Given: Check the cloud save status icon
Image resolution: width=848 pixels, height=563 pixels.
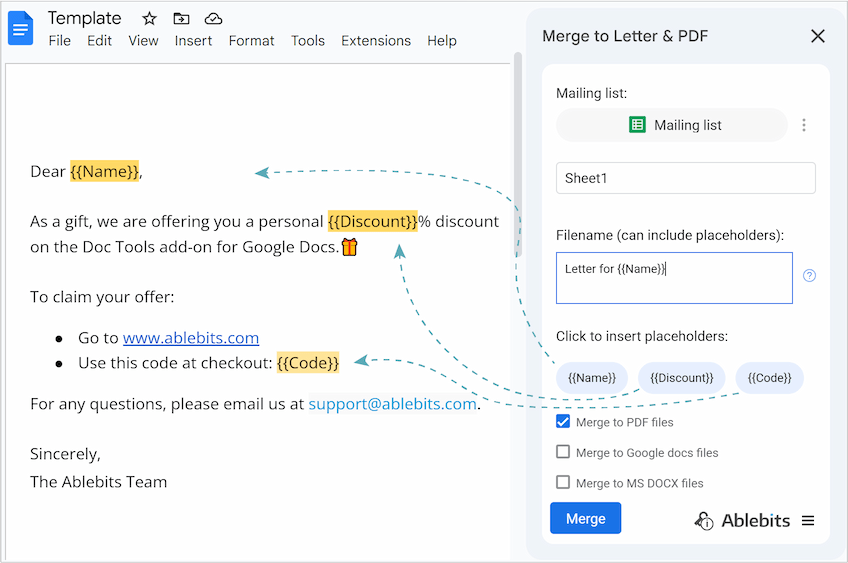Looking at the screenshot, I should pos(213,19).
